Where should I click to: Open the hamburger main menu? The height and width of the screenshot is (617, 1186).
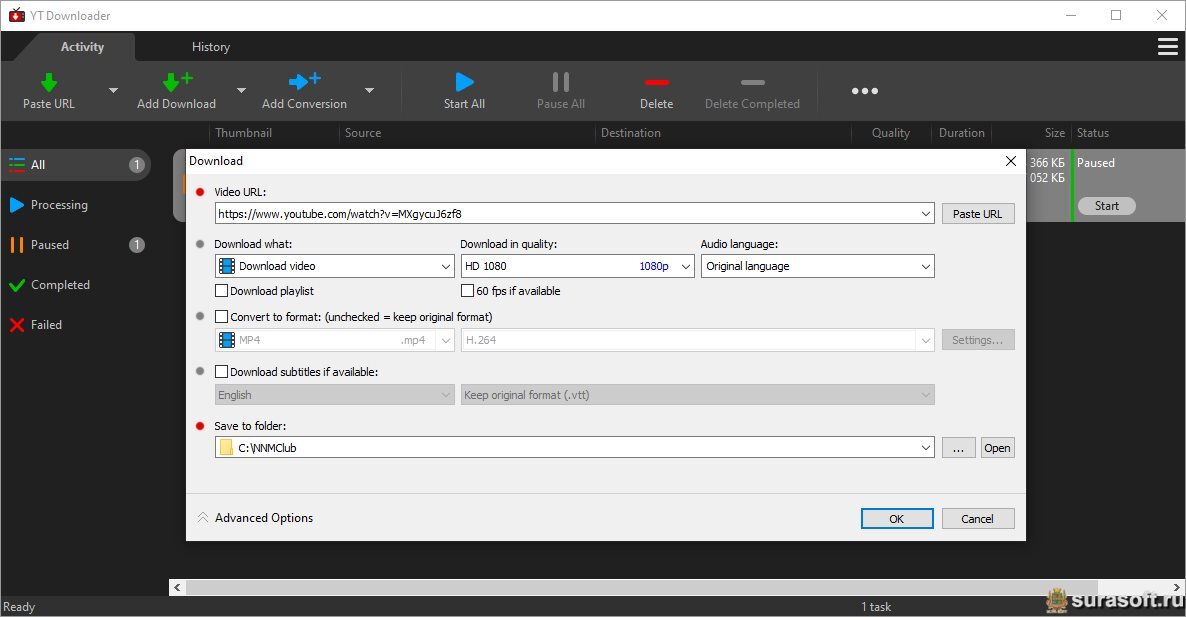pyautogui.click(x=1167, y=47)
